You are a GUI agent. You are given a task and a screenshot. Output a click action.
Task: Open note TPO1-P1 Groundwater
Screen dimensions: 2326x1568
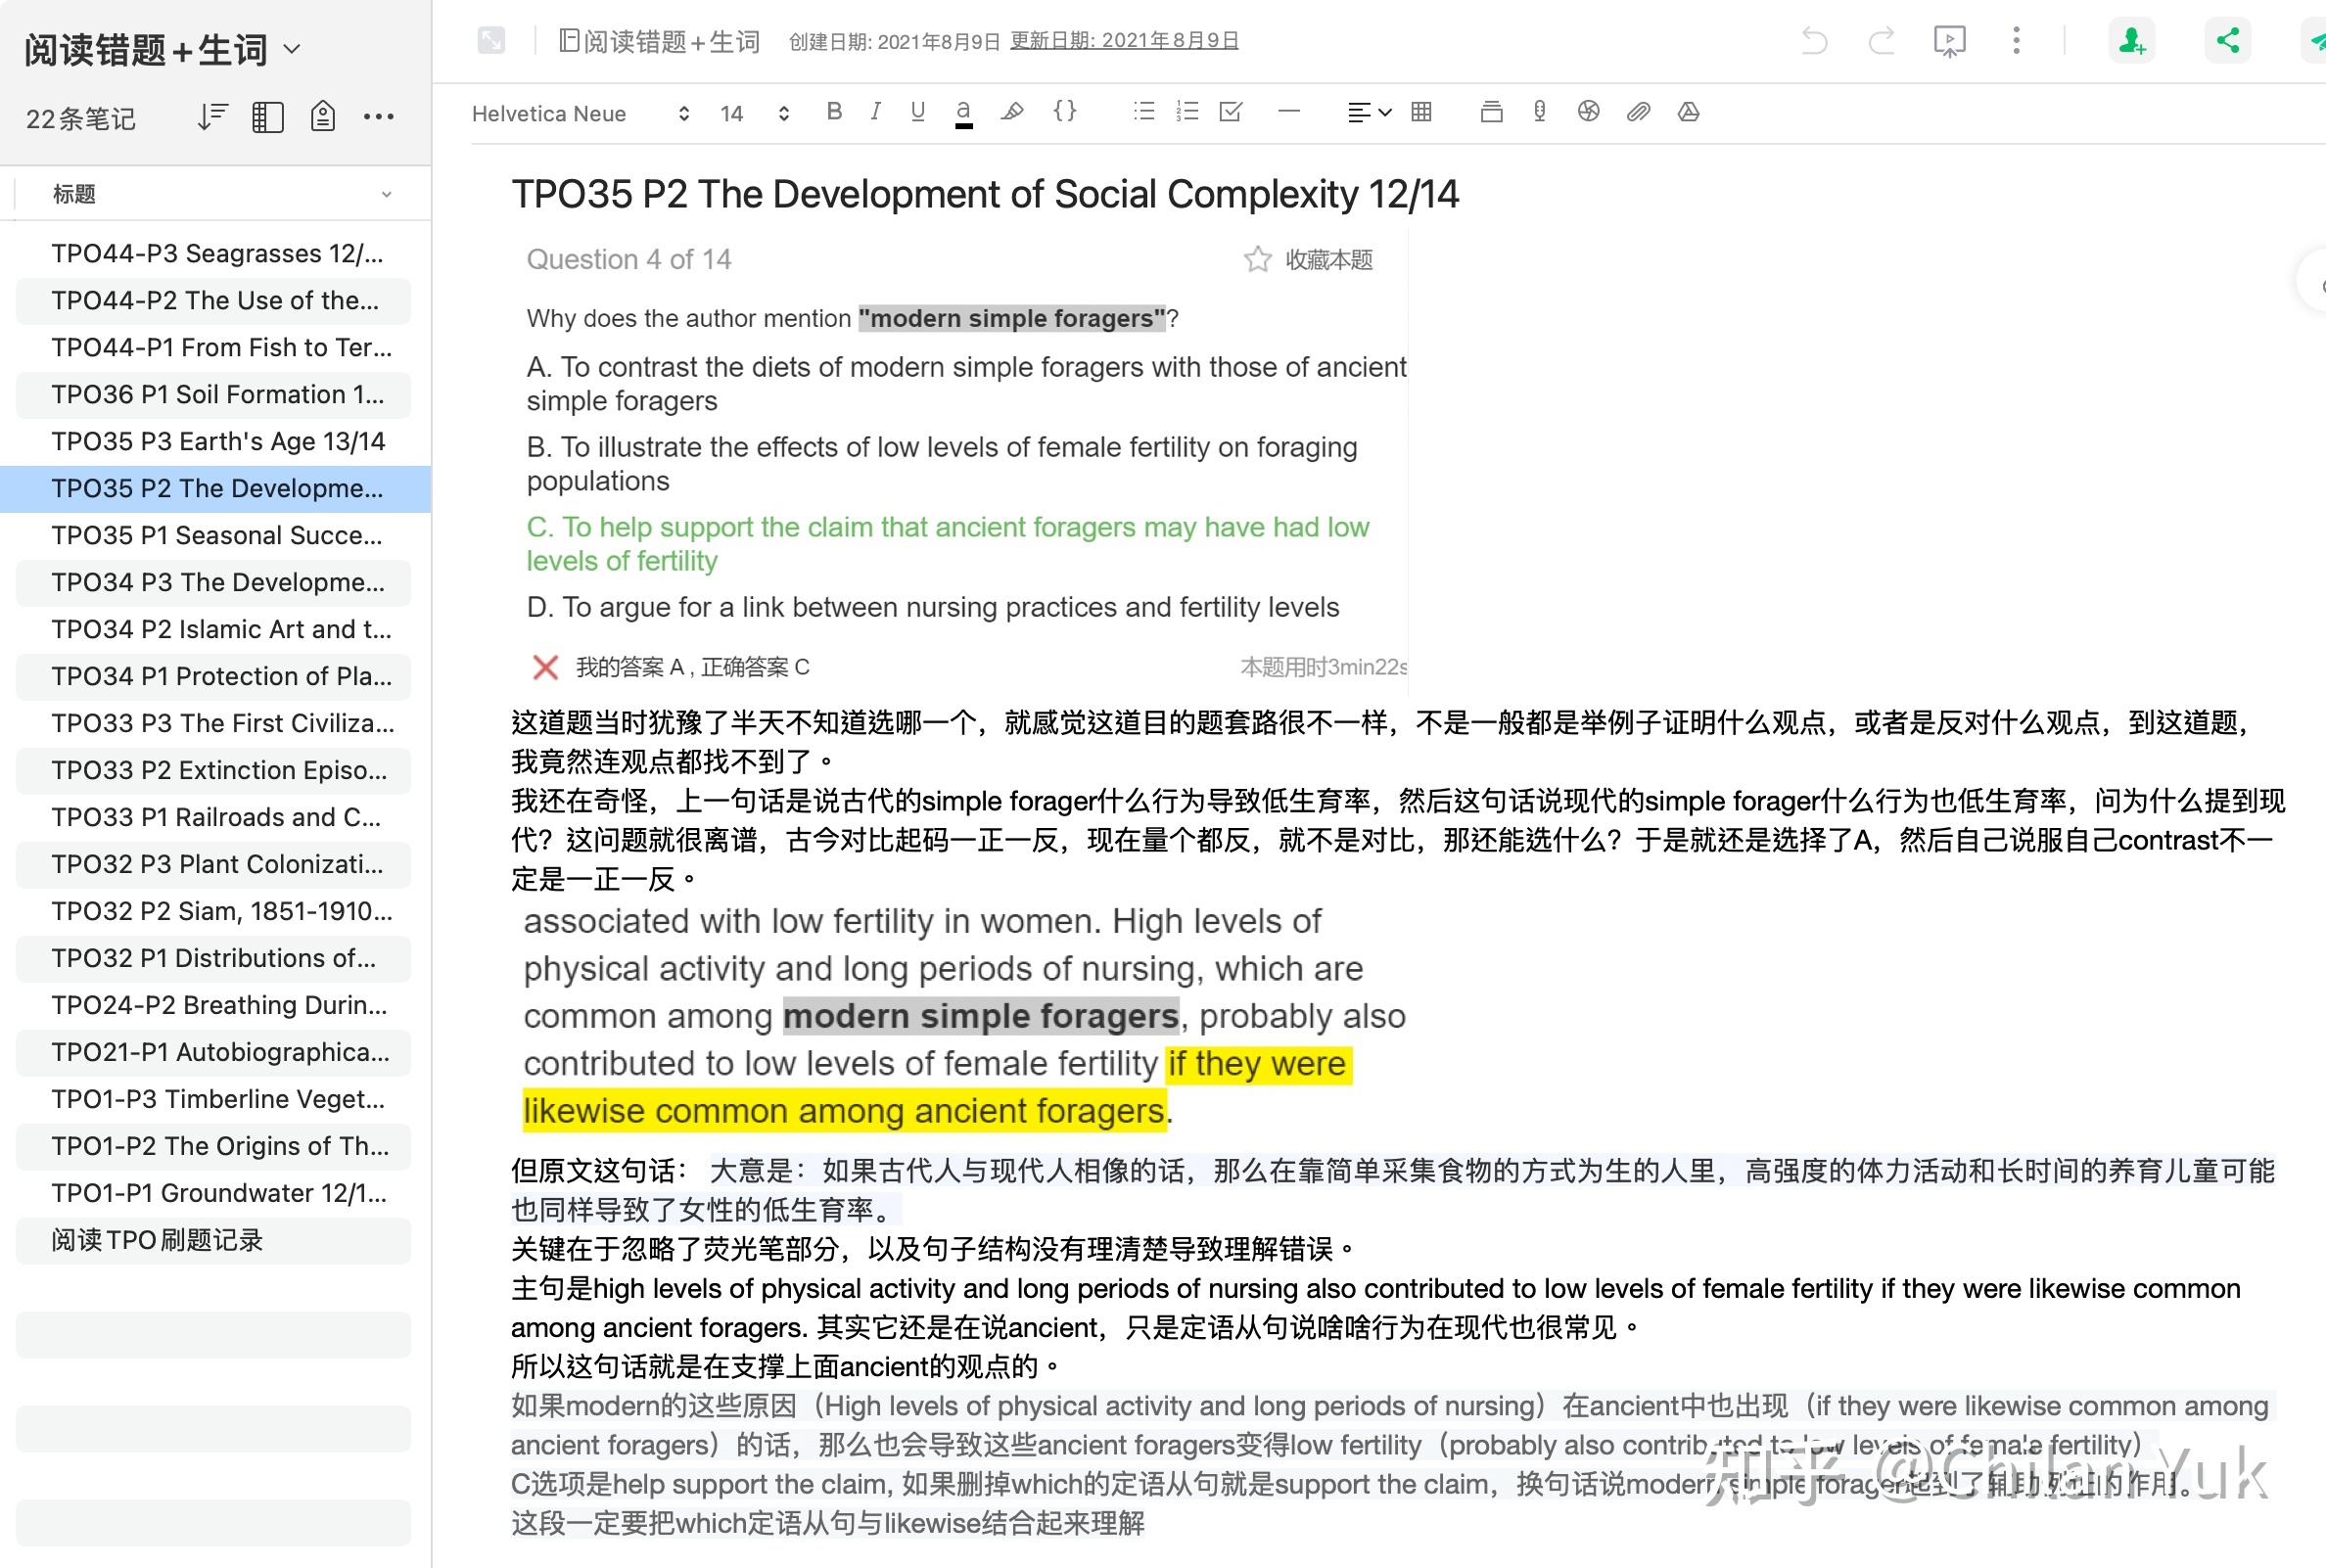pos(215,1194)
